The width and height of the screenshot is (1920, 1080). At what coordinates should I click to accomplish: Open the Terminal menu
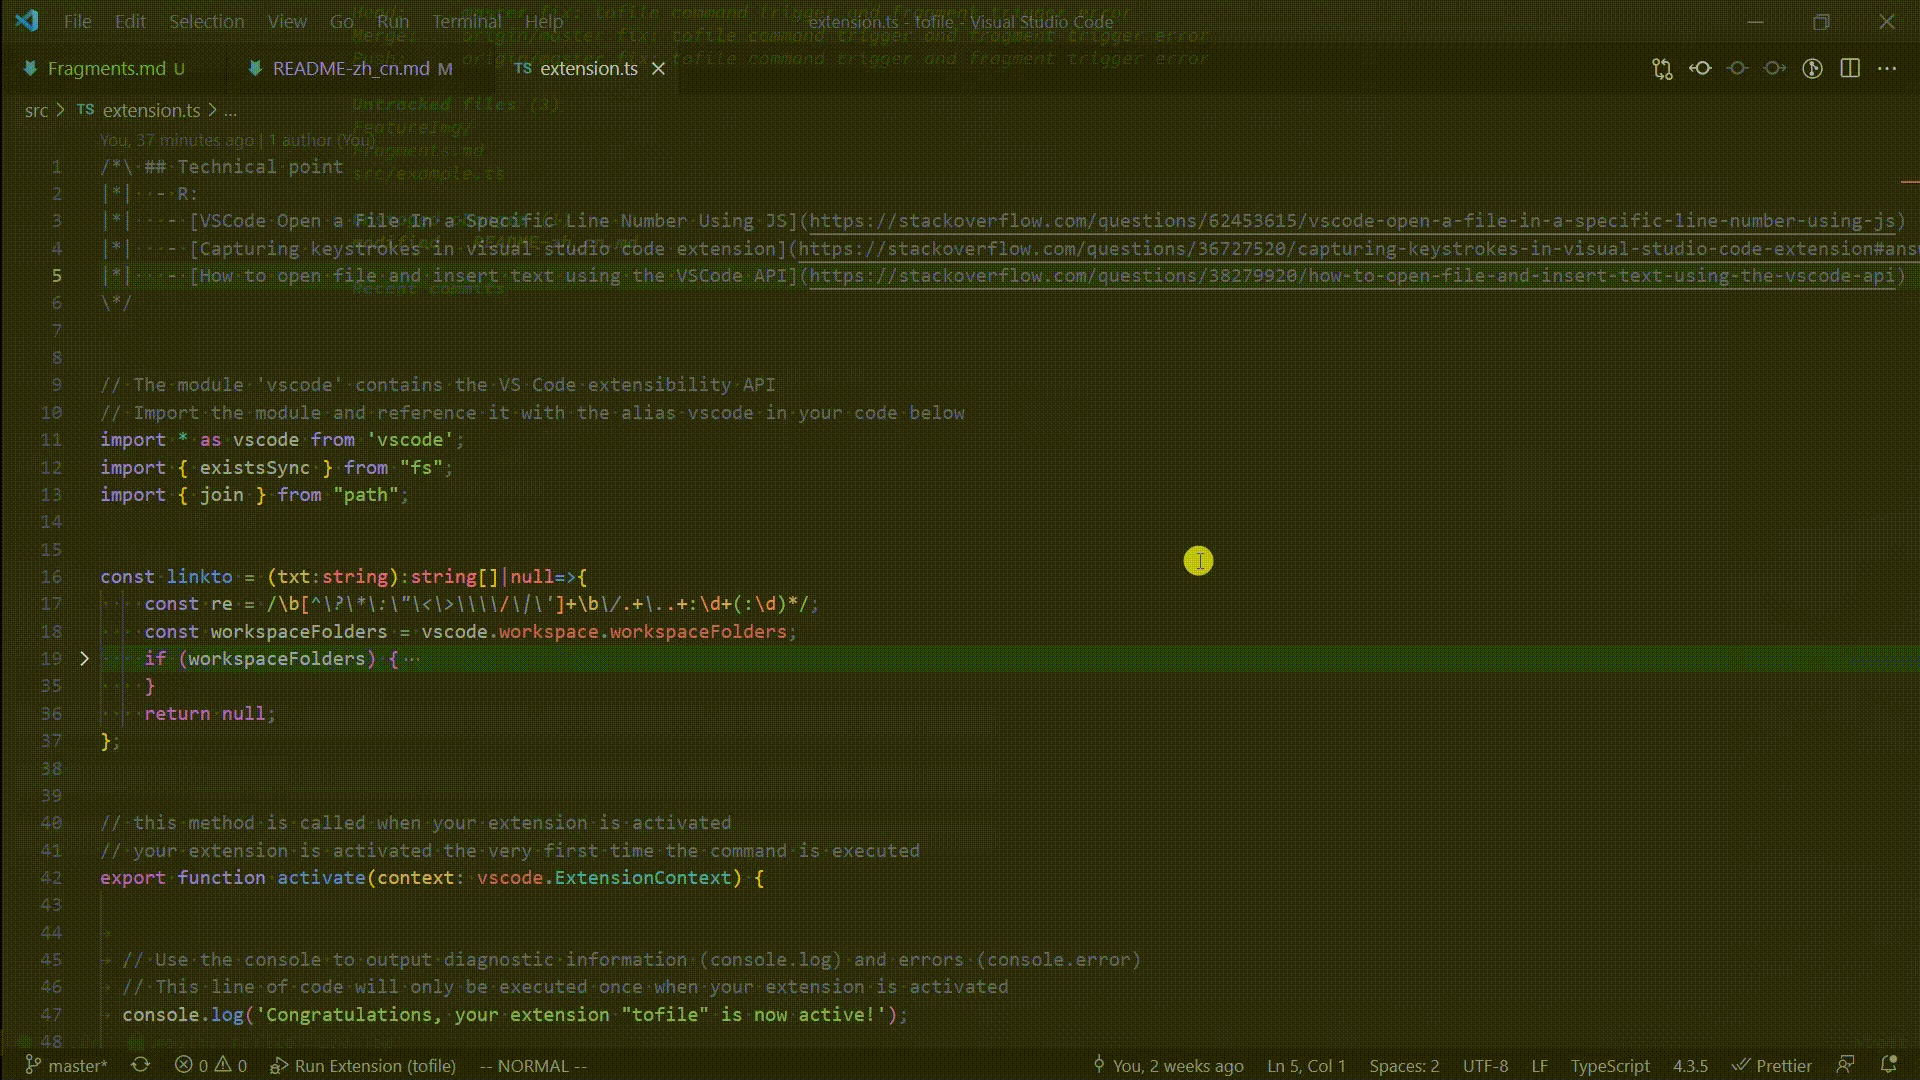466,21
